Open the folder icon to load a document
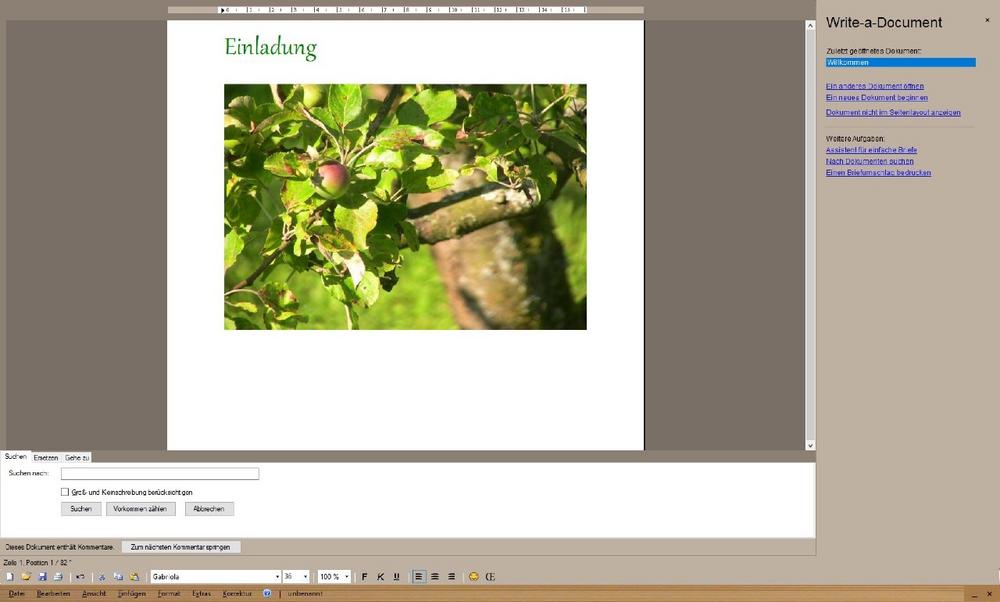The image size is (1000, 602). [26, 576]
